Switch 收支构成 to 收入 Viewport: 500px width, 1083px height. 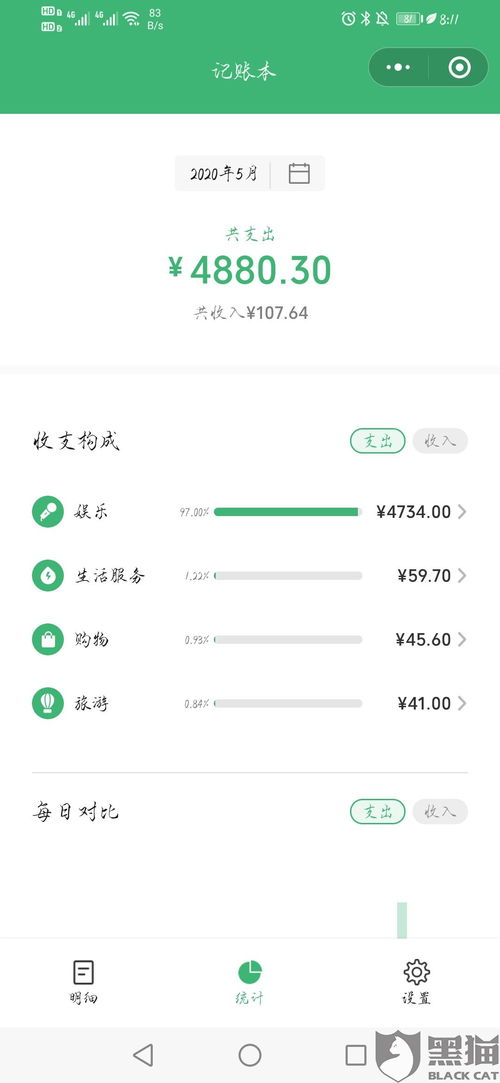(x=440, y=441)
